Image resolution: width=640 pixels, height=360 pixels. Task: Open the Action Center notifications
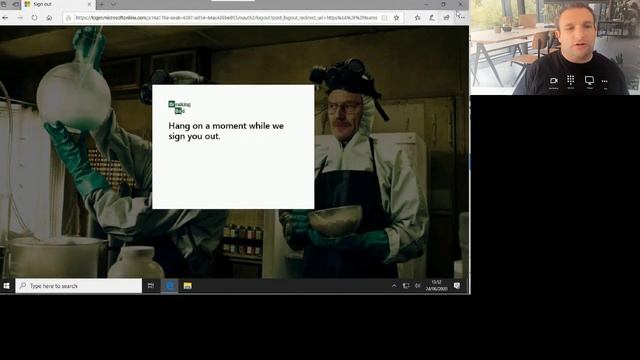coord(457,286)
